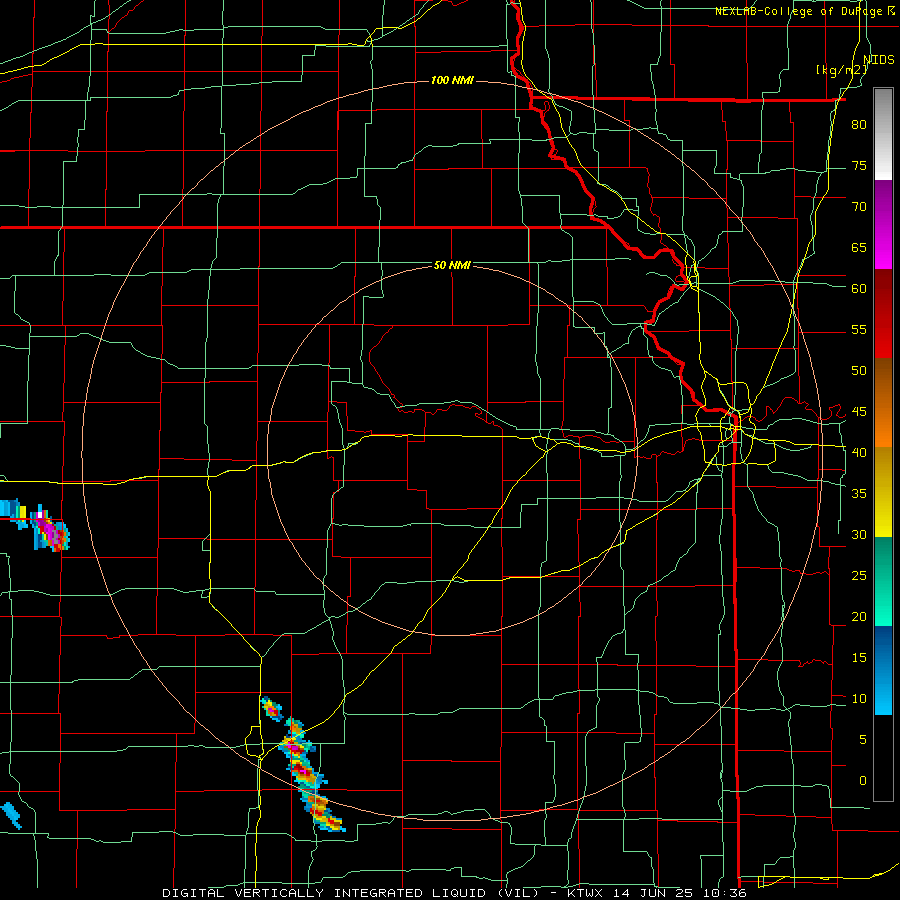Screen dimensions: 900x900
Task: Click the 70 value on the scale
Action: 859,207
